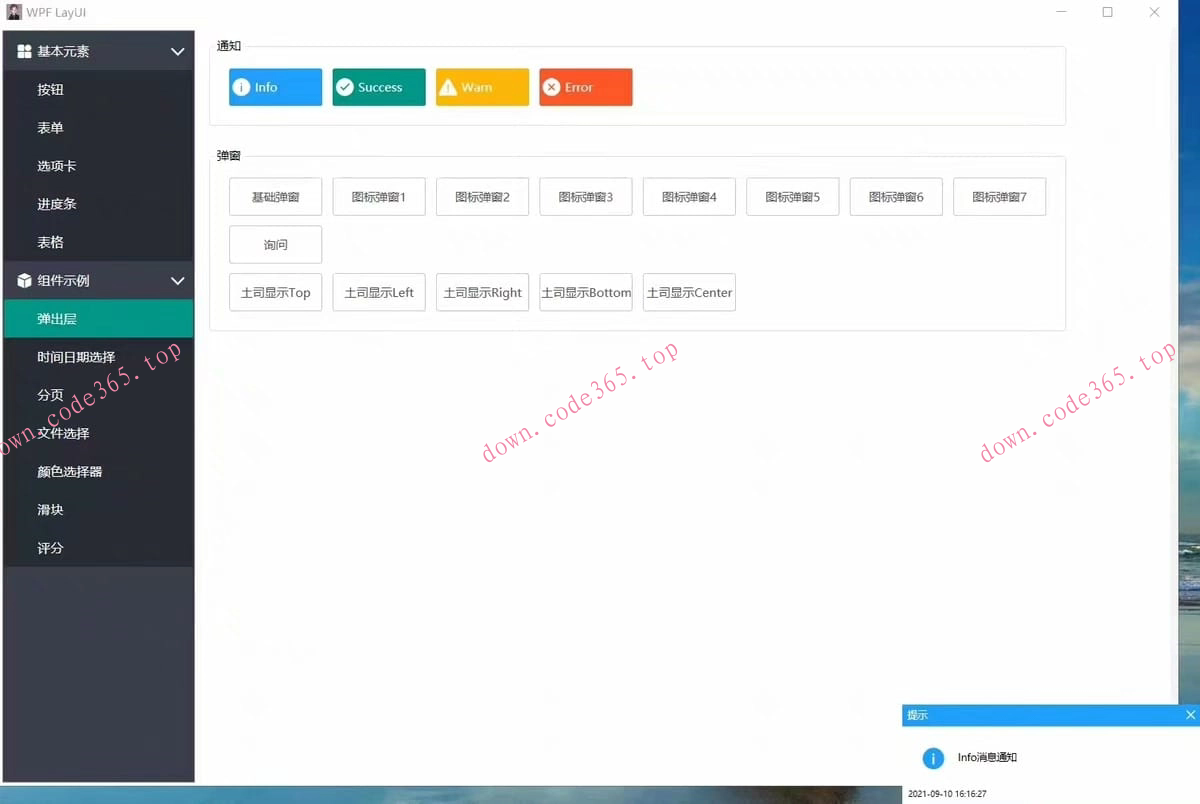Click the Info icon inside the toast notification
1200x804 pixels.
click(933, 758)
